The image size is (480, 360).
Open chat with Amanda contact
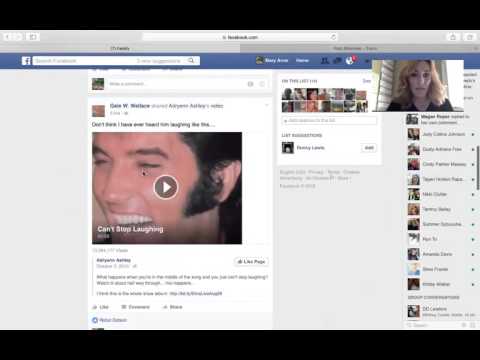coord(441,254)
